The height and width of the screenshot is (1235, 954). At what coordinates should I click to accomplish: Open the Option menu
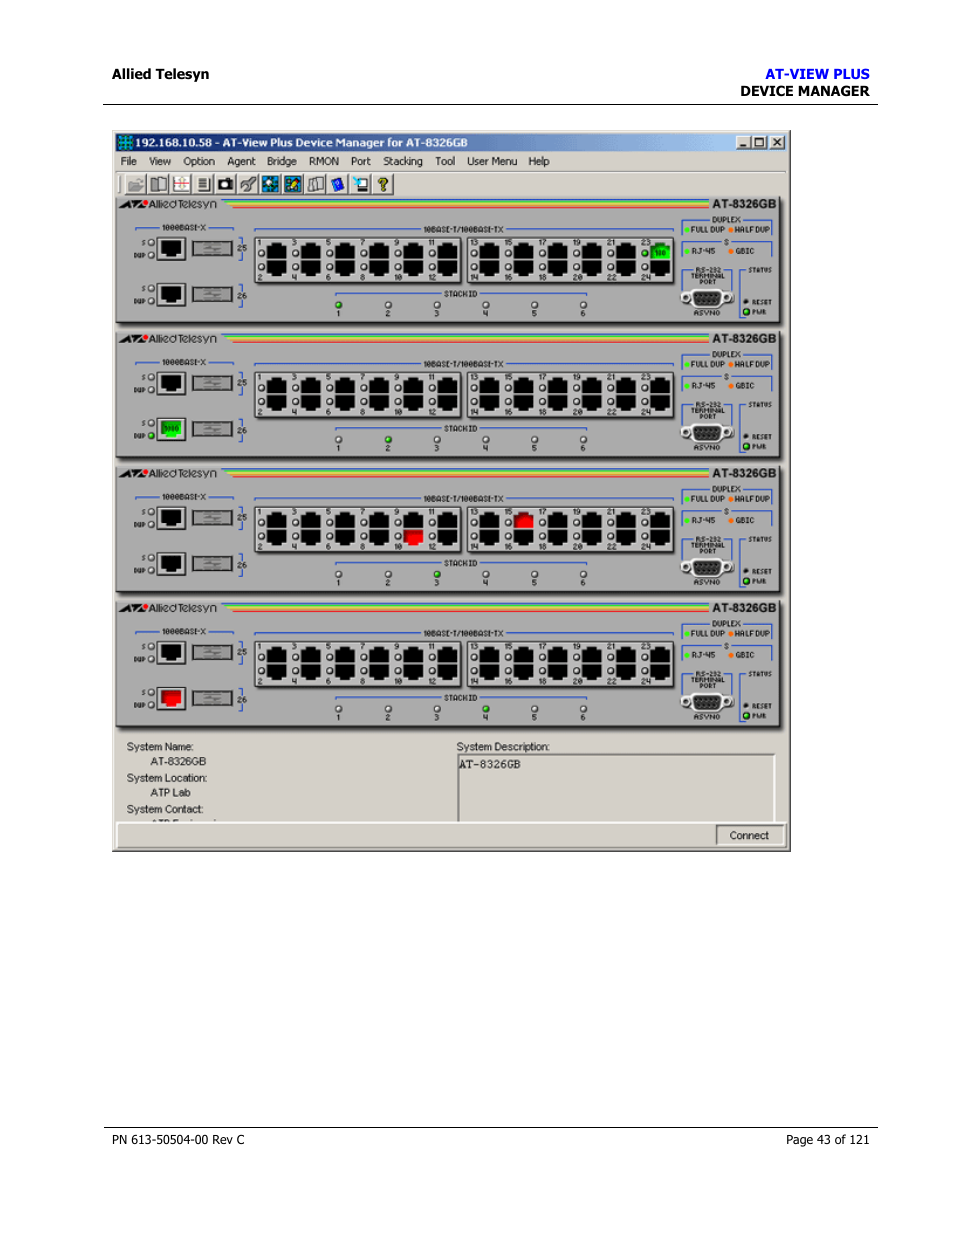199,161
